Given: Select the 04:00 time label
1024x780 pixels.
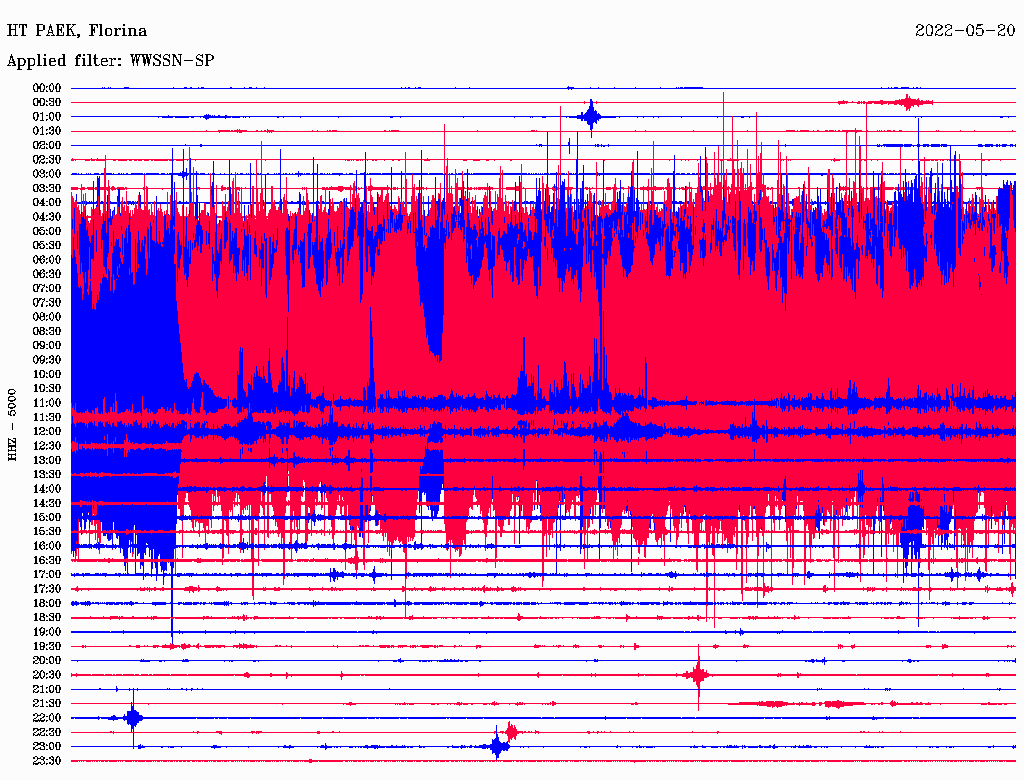Looking at the screenshot, I should [x=47, y=203].
